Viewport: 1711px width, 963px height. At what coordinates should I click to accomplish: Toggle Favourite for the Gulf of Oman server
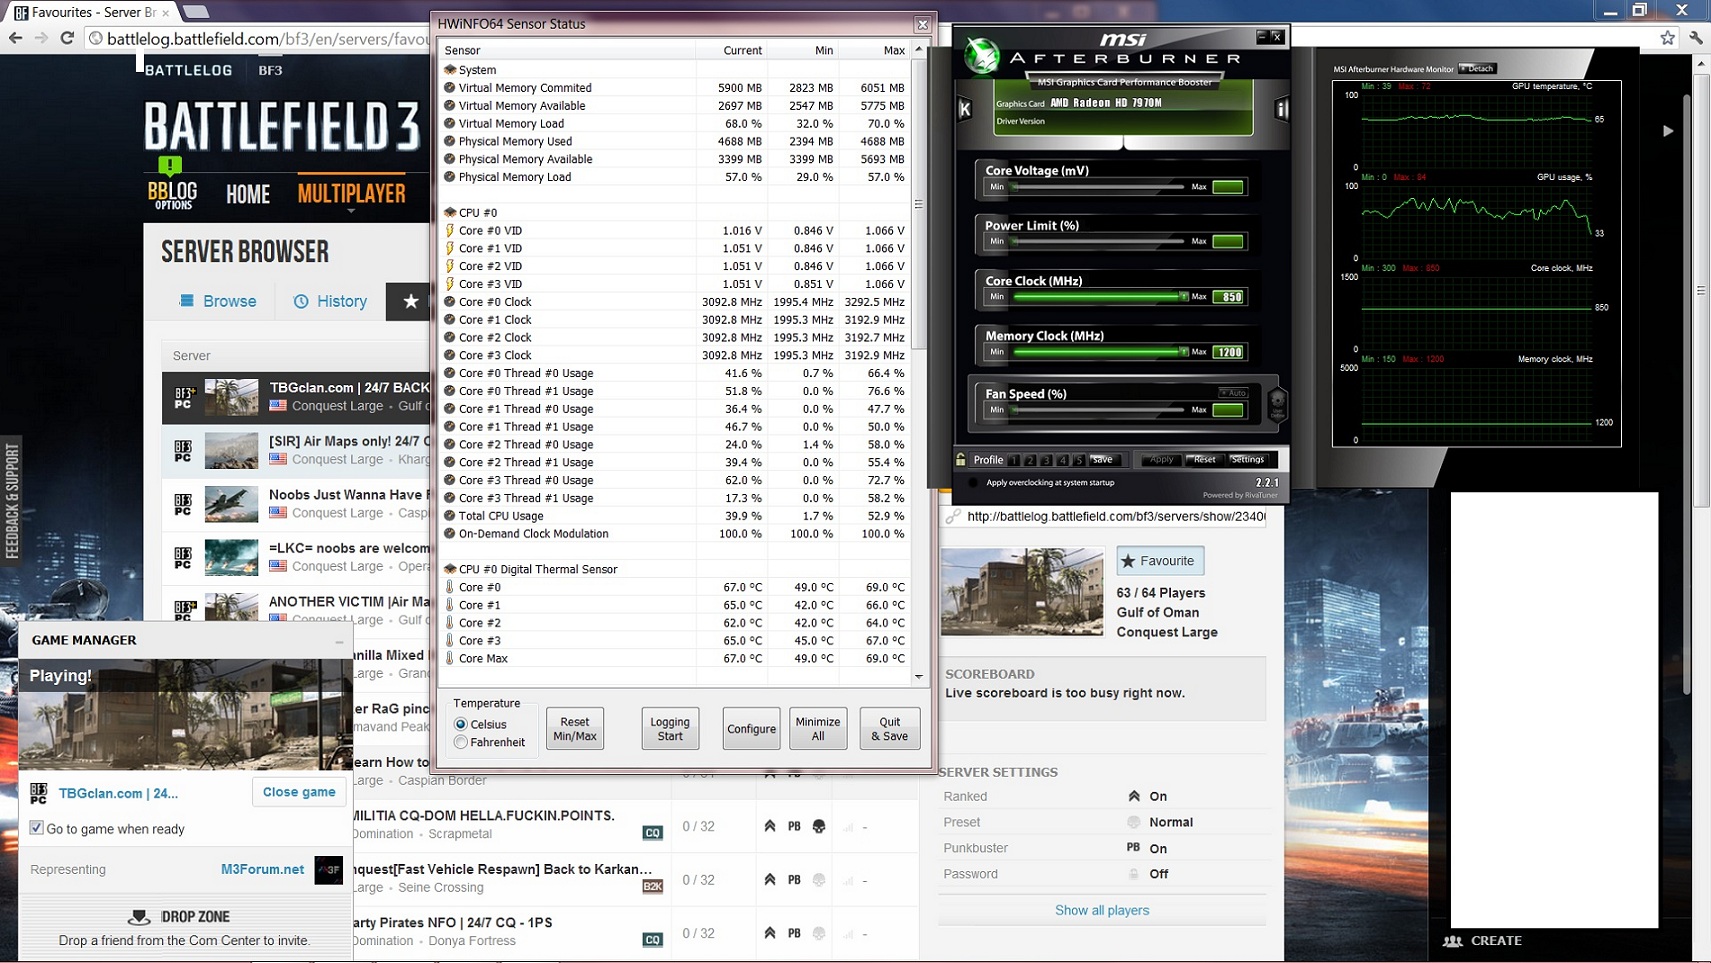coord(1160,561)
